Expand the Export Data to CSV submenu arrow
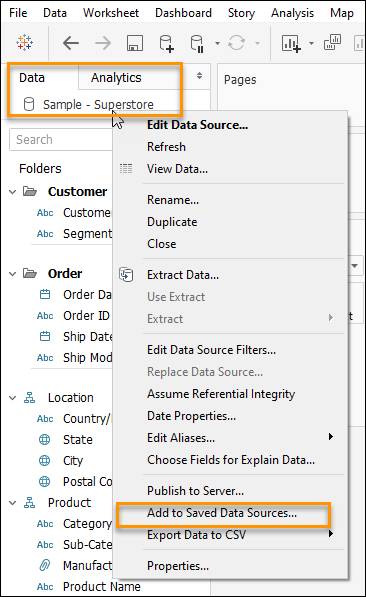 (331, 534)
